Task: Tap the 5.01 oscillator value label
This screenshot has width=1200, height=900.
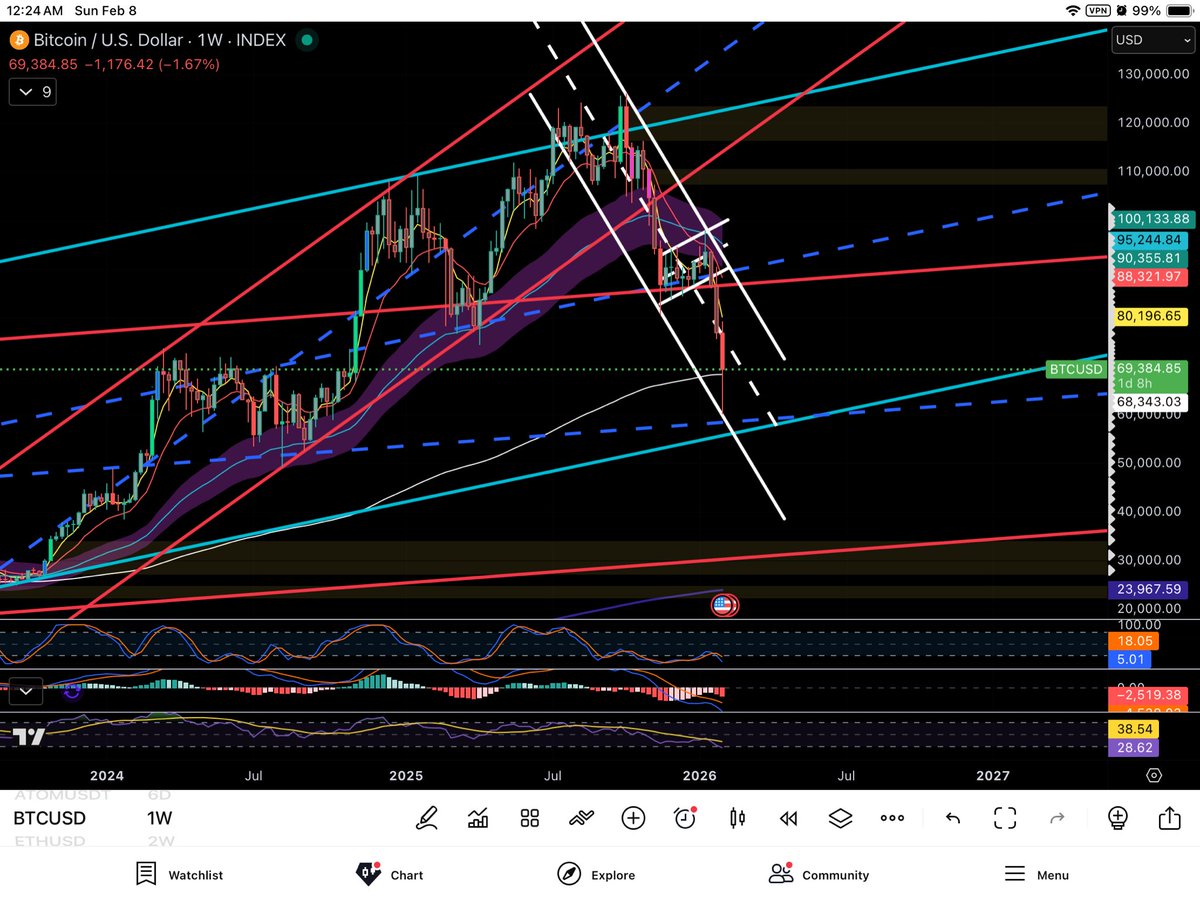Action: (x=1130, y=659)
